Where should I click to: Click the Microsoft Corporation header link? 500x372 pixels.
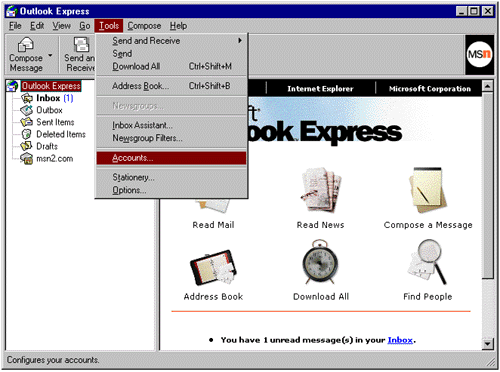click(x=430, y=89)
